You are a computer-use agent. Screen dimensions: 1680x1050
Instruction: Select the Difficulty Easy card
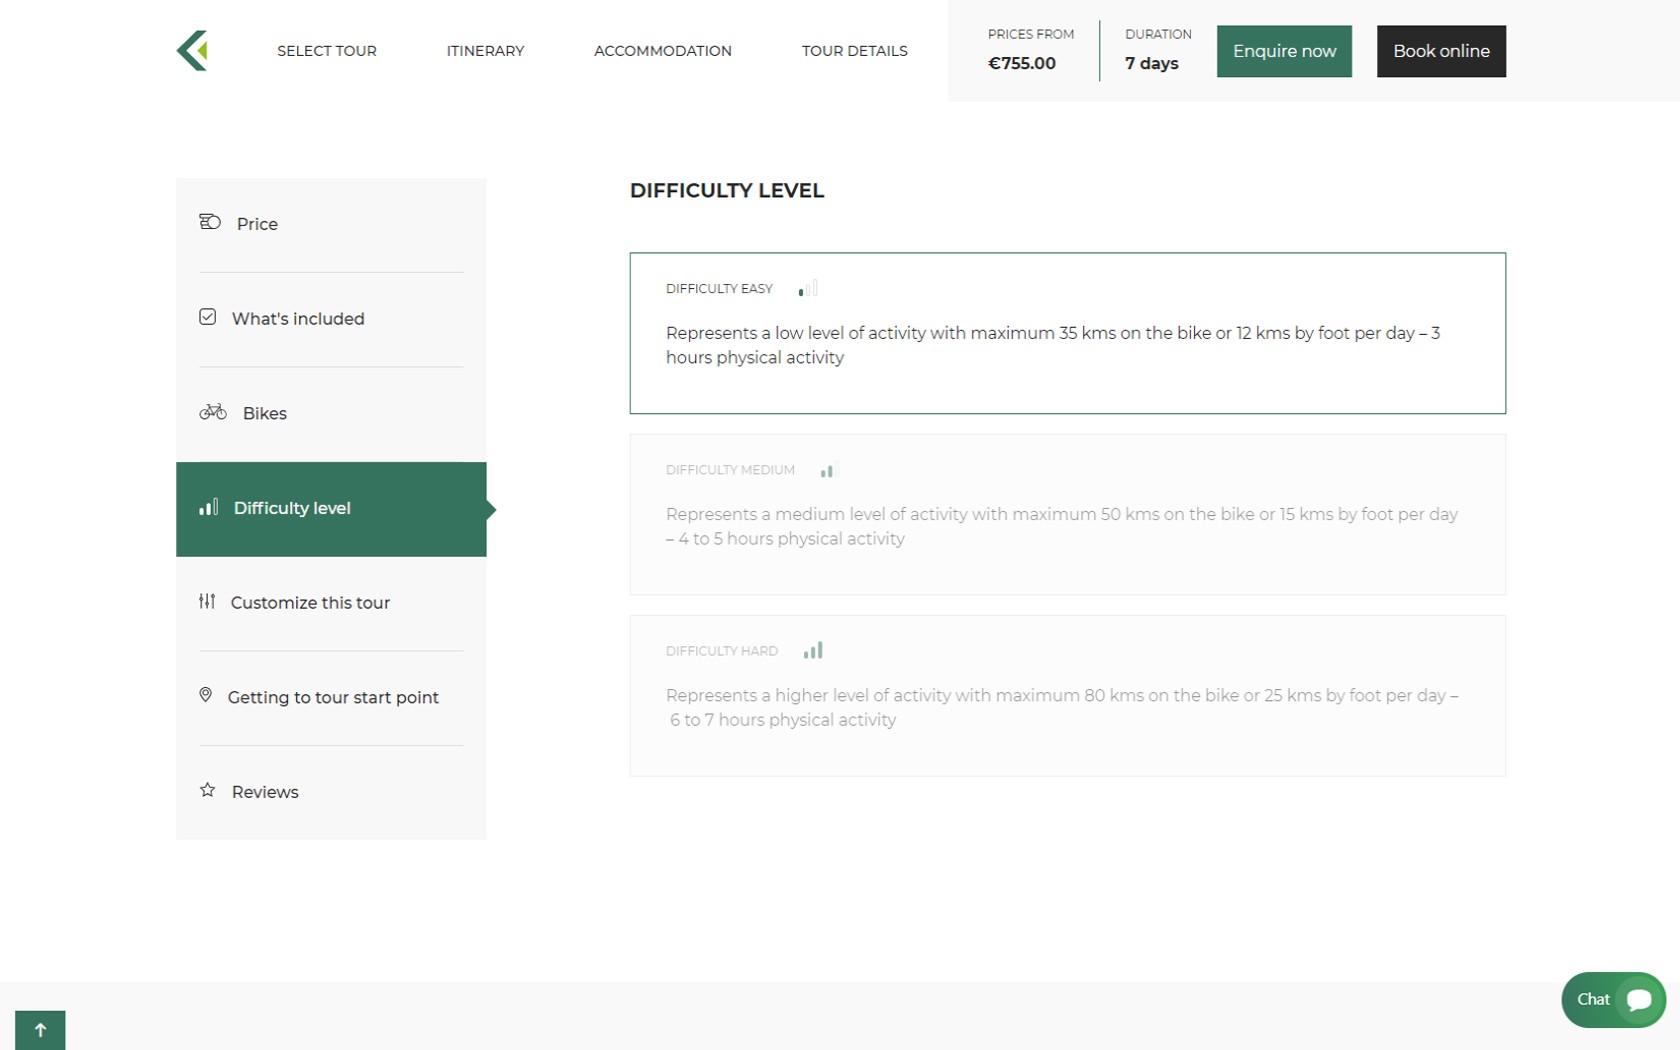click(x=1067, y=333)
